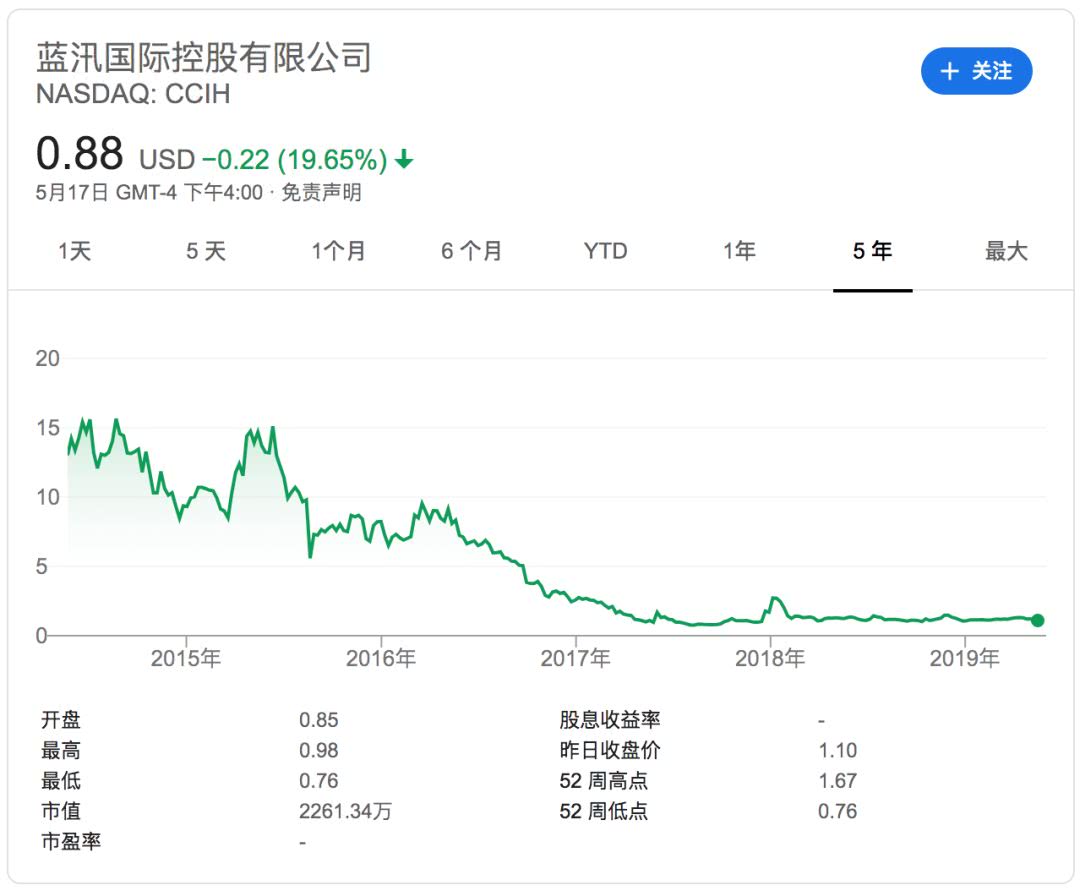Click the 市值 value 2261.34万
Viewport: 1080px width, 891px height.
[x=345, y=811]
